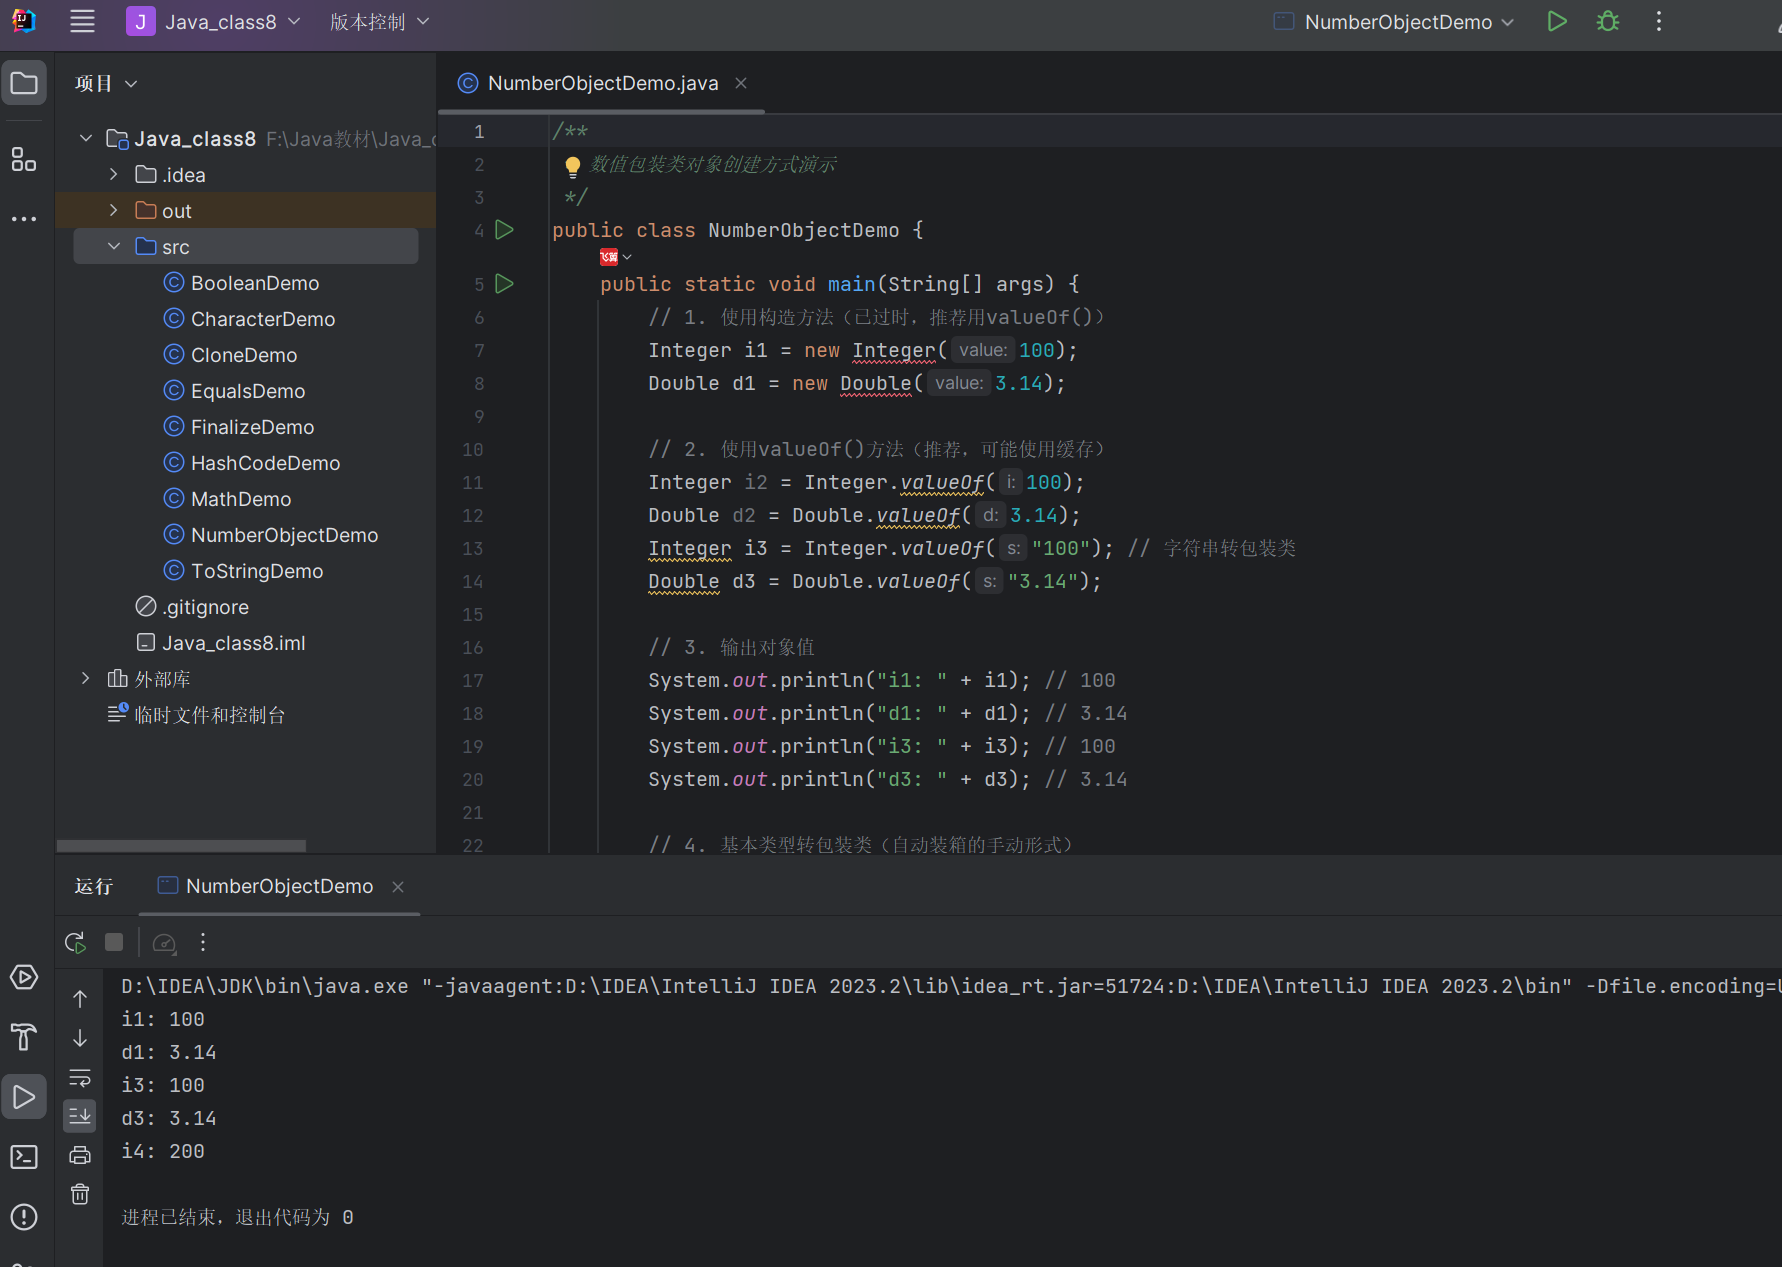Expand the out folder in project tree
The image size is (1782, 1267).
(x=114, y=211)
